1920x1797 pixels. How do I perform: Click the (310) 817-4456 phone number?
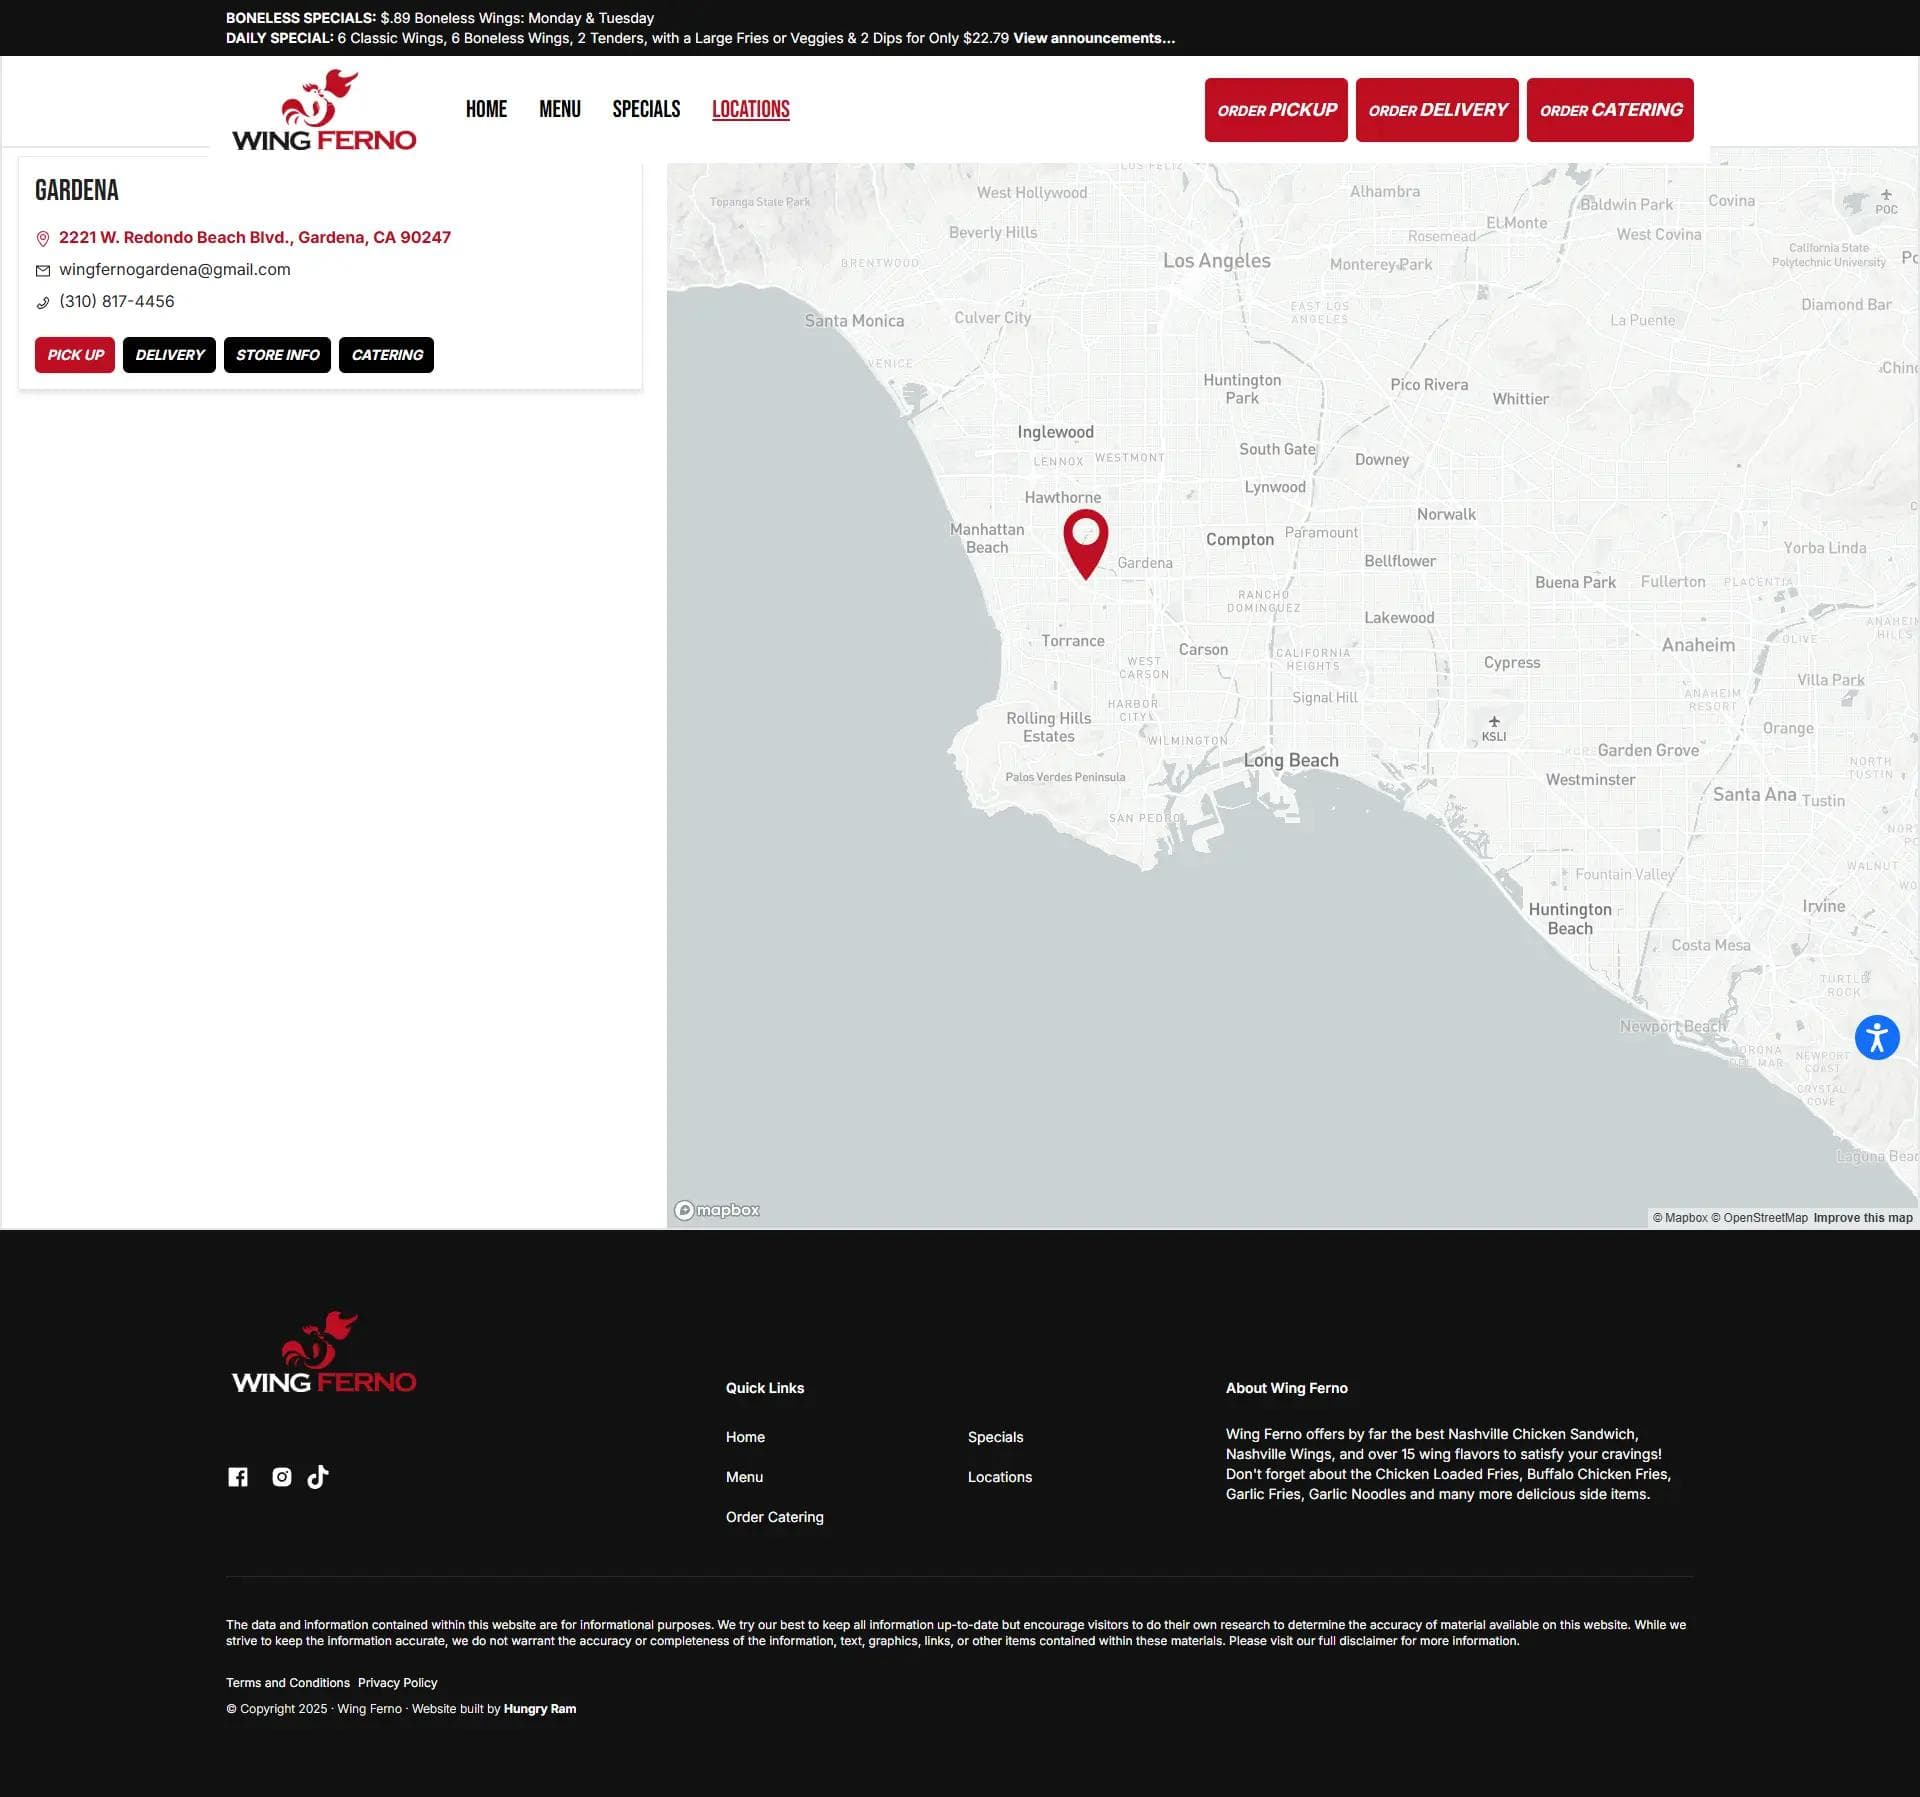click(x=117, y=301)
